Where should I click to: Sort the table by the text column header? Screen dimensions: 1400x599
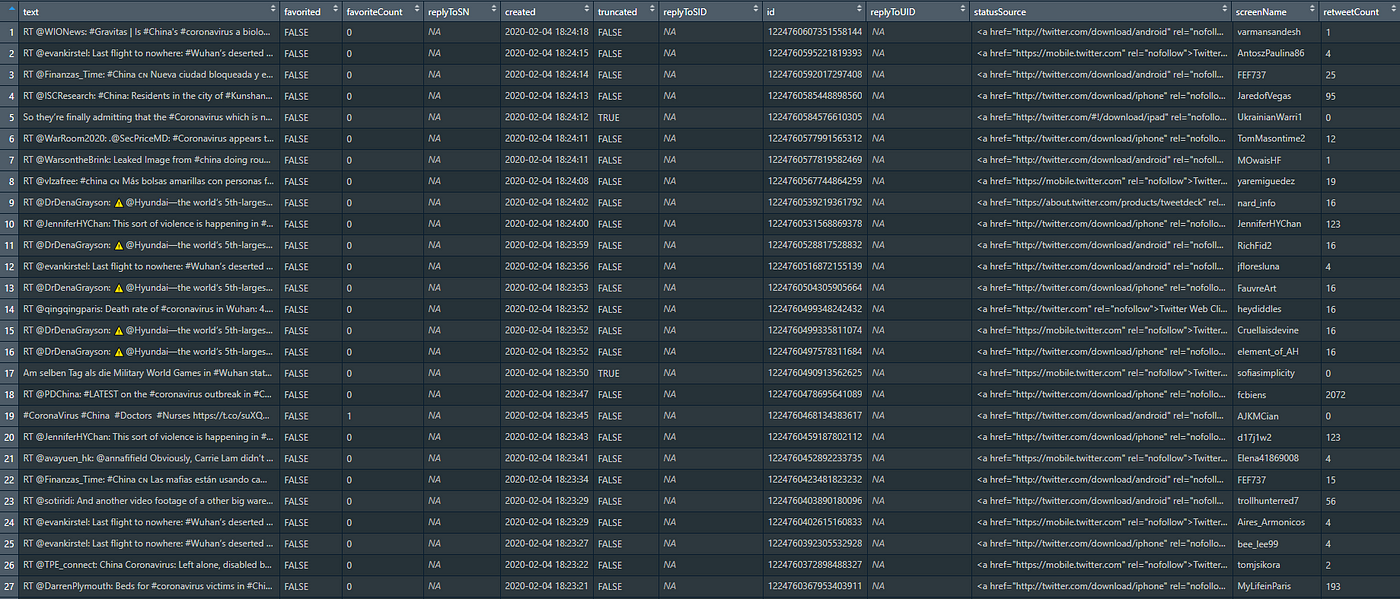149,12
